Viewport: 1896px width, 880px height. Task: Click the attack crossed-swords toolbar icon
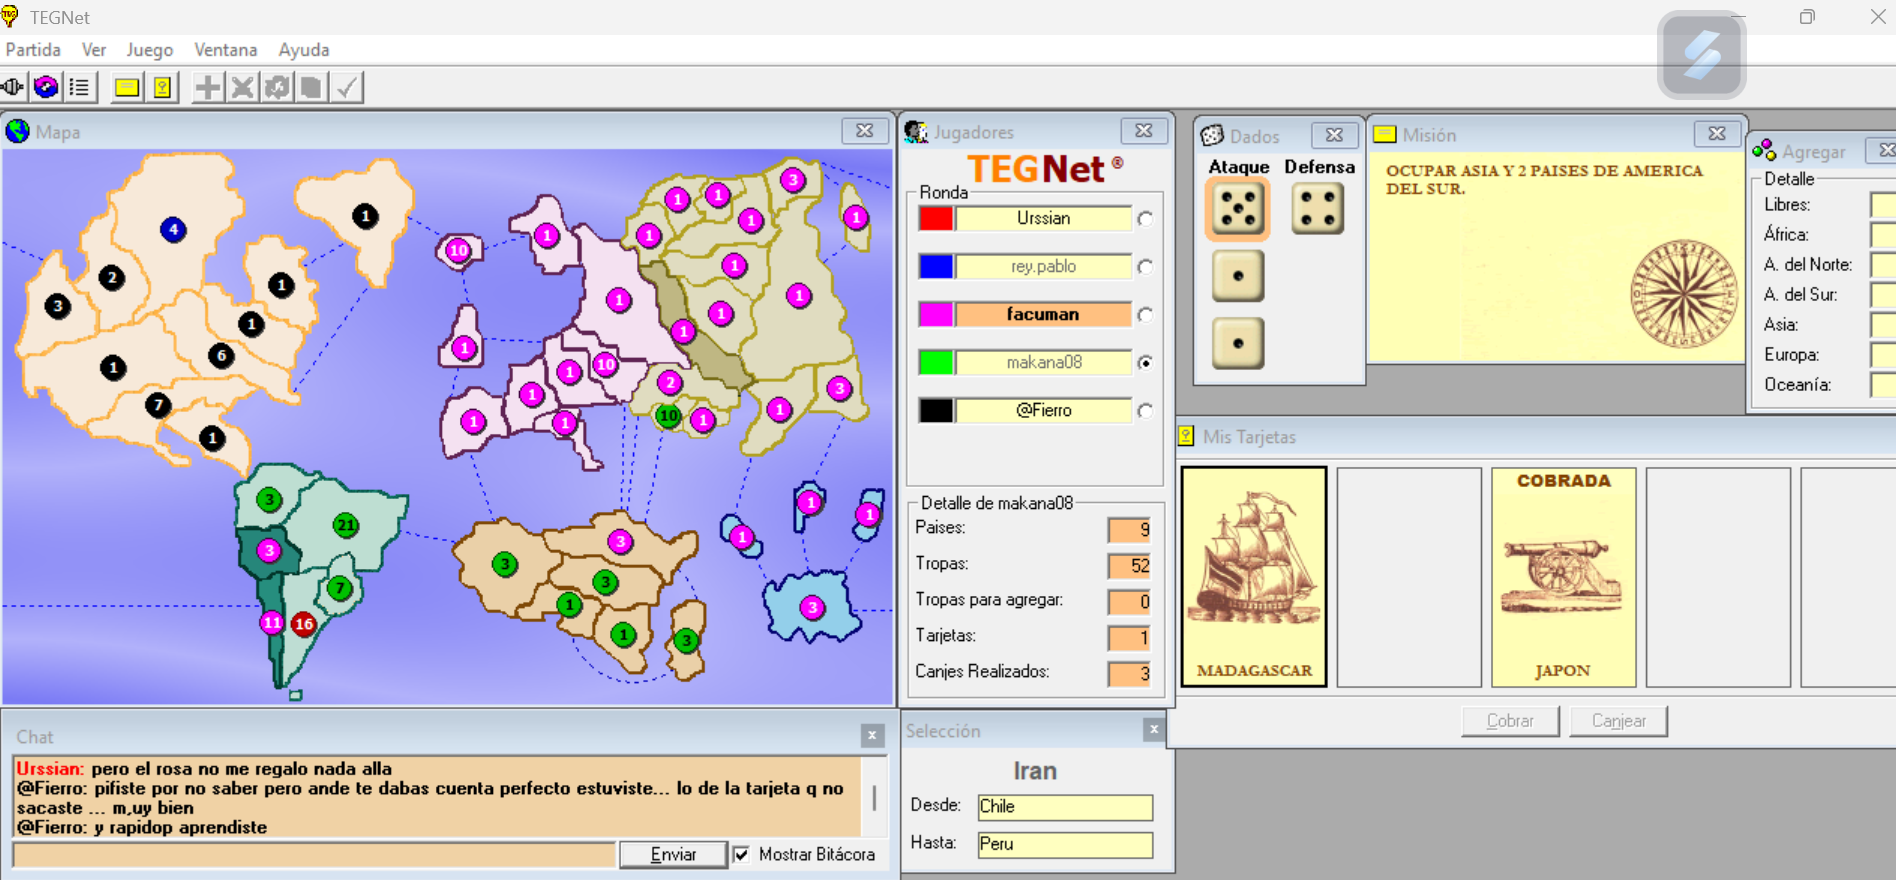point(242,87)
